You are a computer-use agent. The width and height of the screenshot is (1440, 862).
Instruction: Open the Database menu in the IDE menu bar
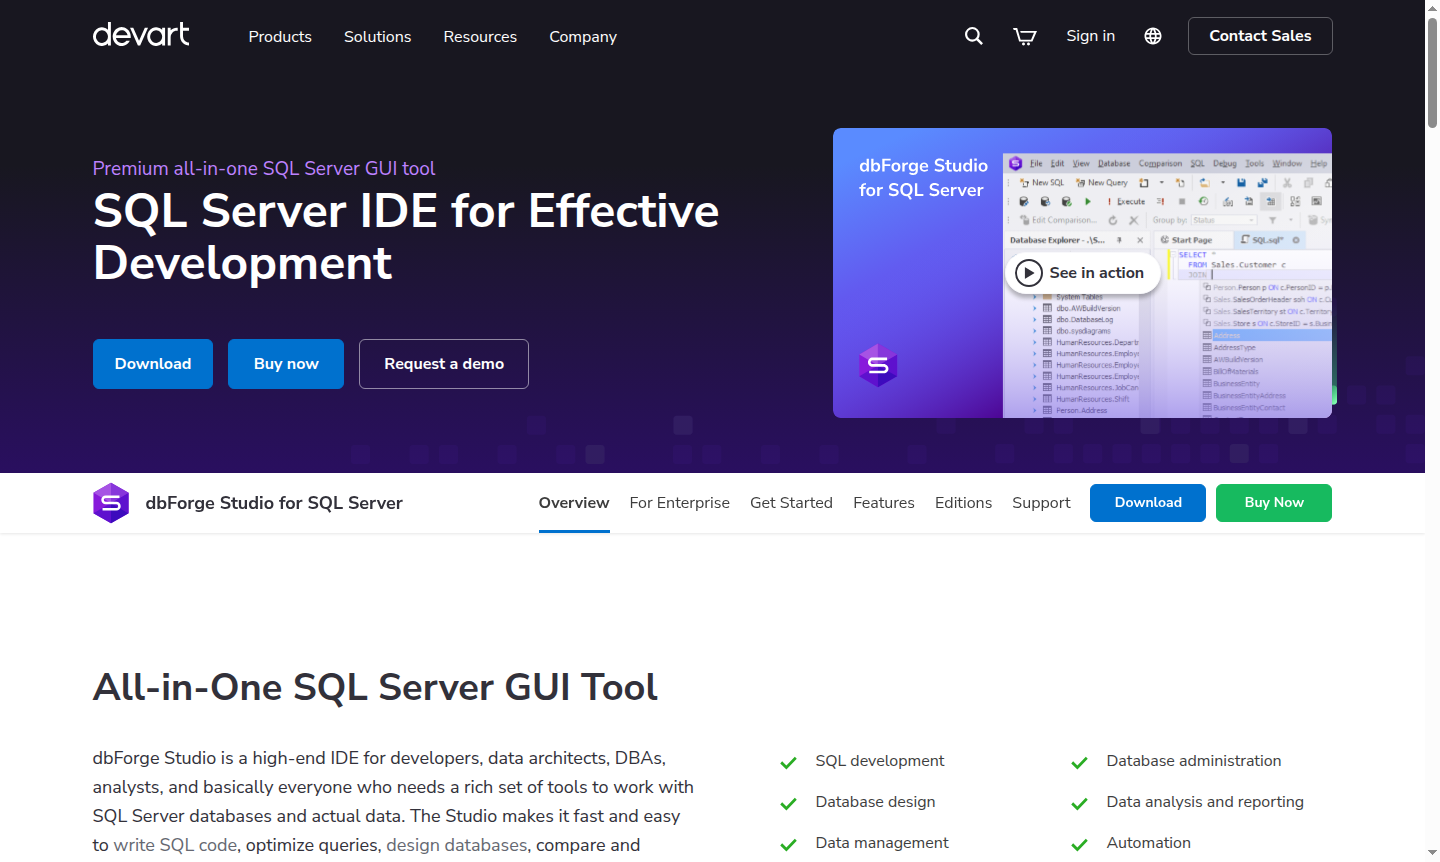(x=1114, y=163)
